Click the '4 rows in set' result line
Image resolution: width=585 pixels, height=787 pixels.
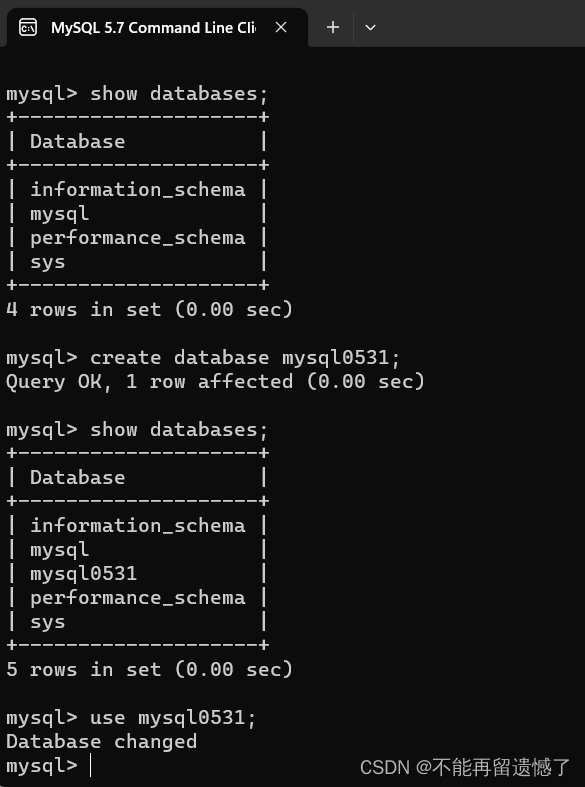(x=149, y=310)
